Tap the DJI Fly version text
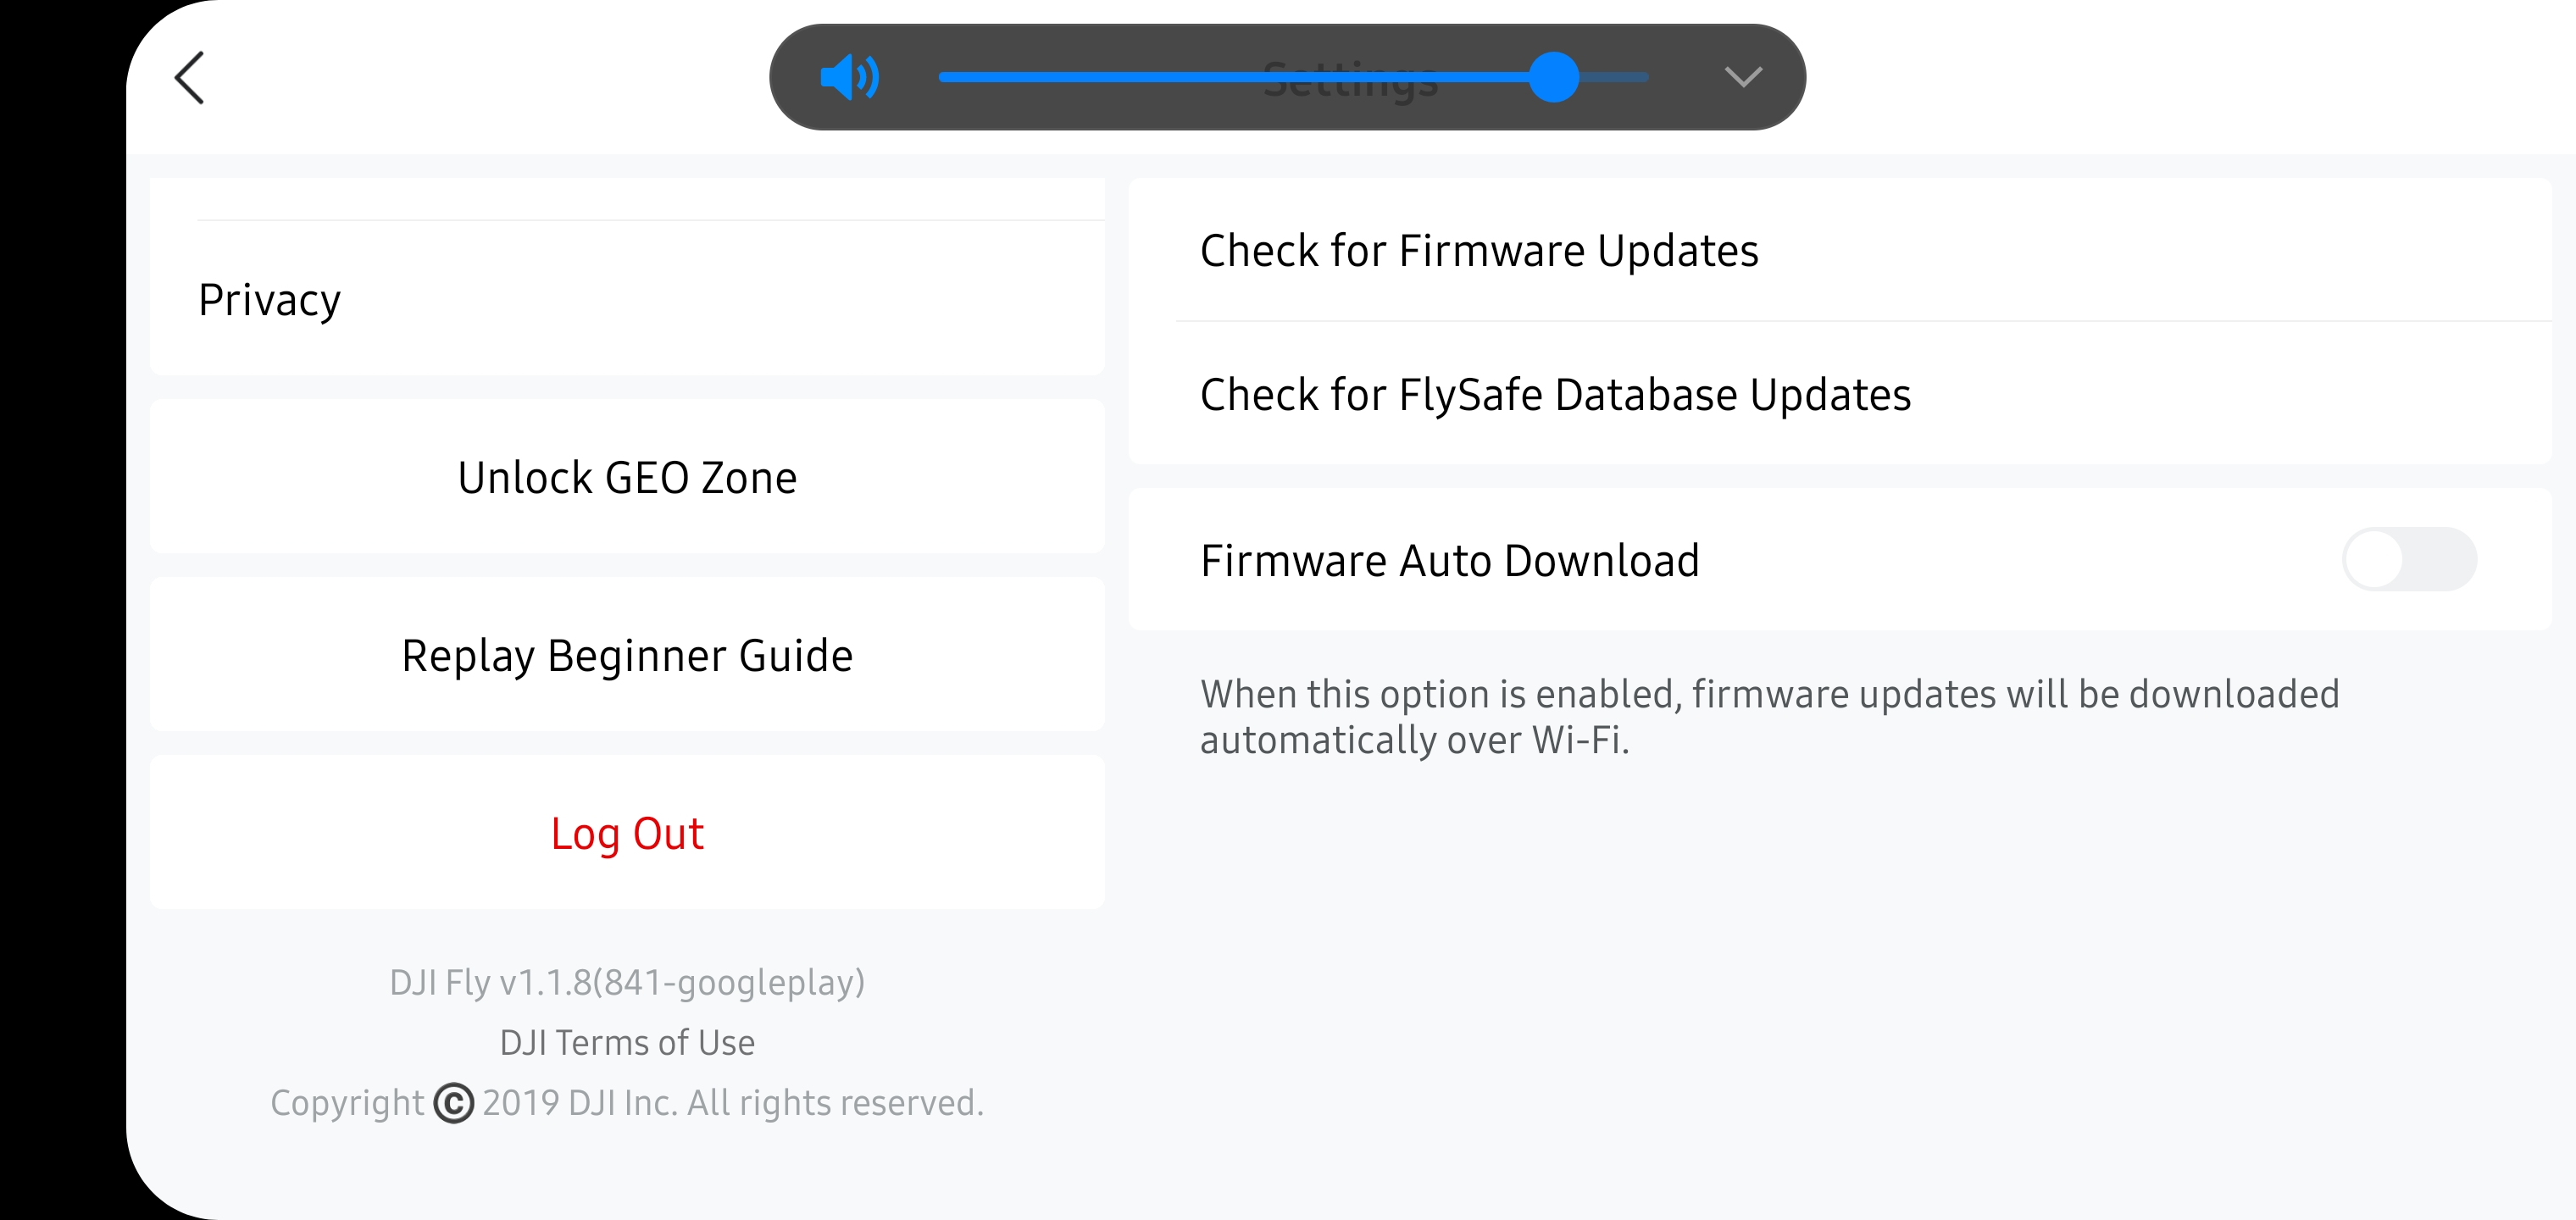Screen dimensions: 2576x1220 point(627,982)
